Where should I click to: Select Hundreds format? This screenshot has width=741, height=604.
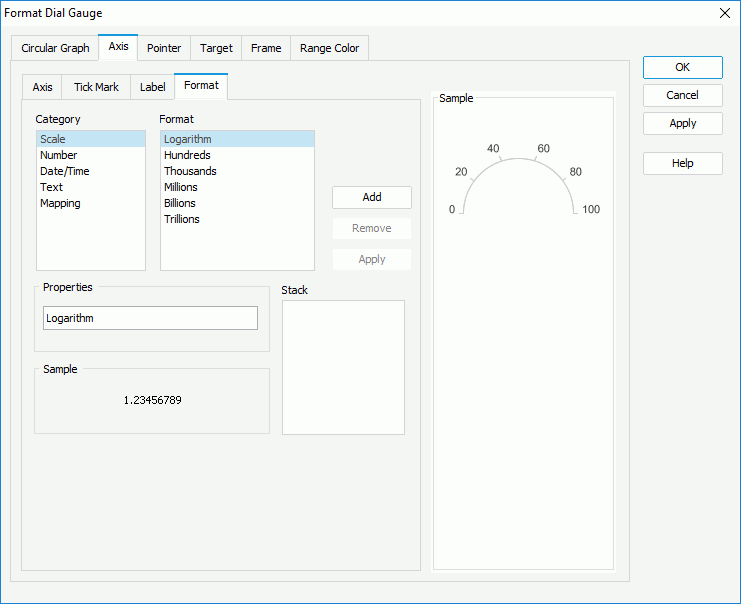pos(237,155)
